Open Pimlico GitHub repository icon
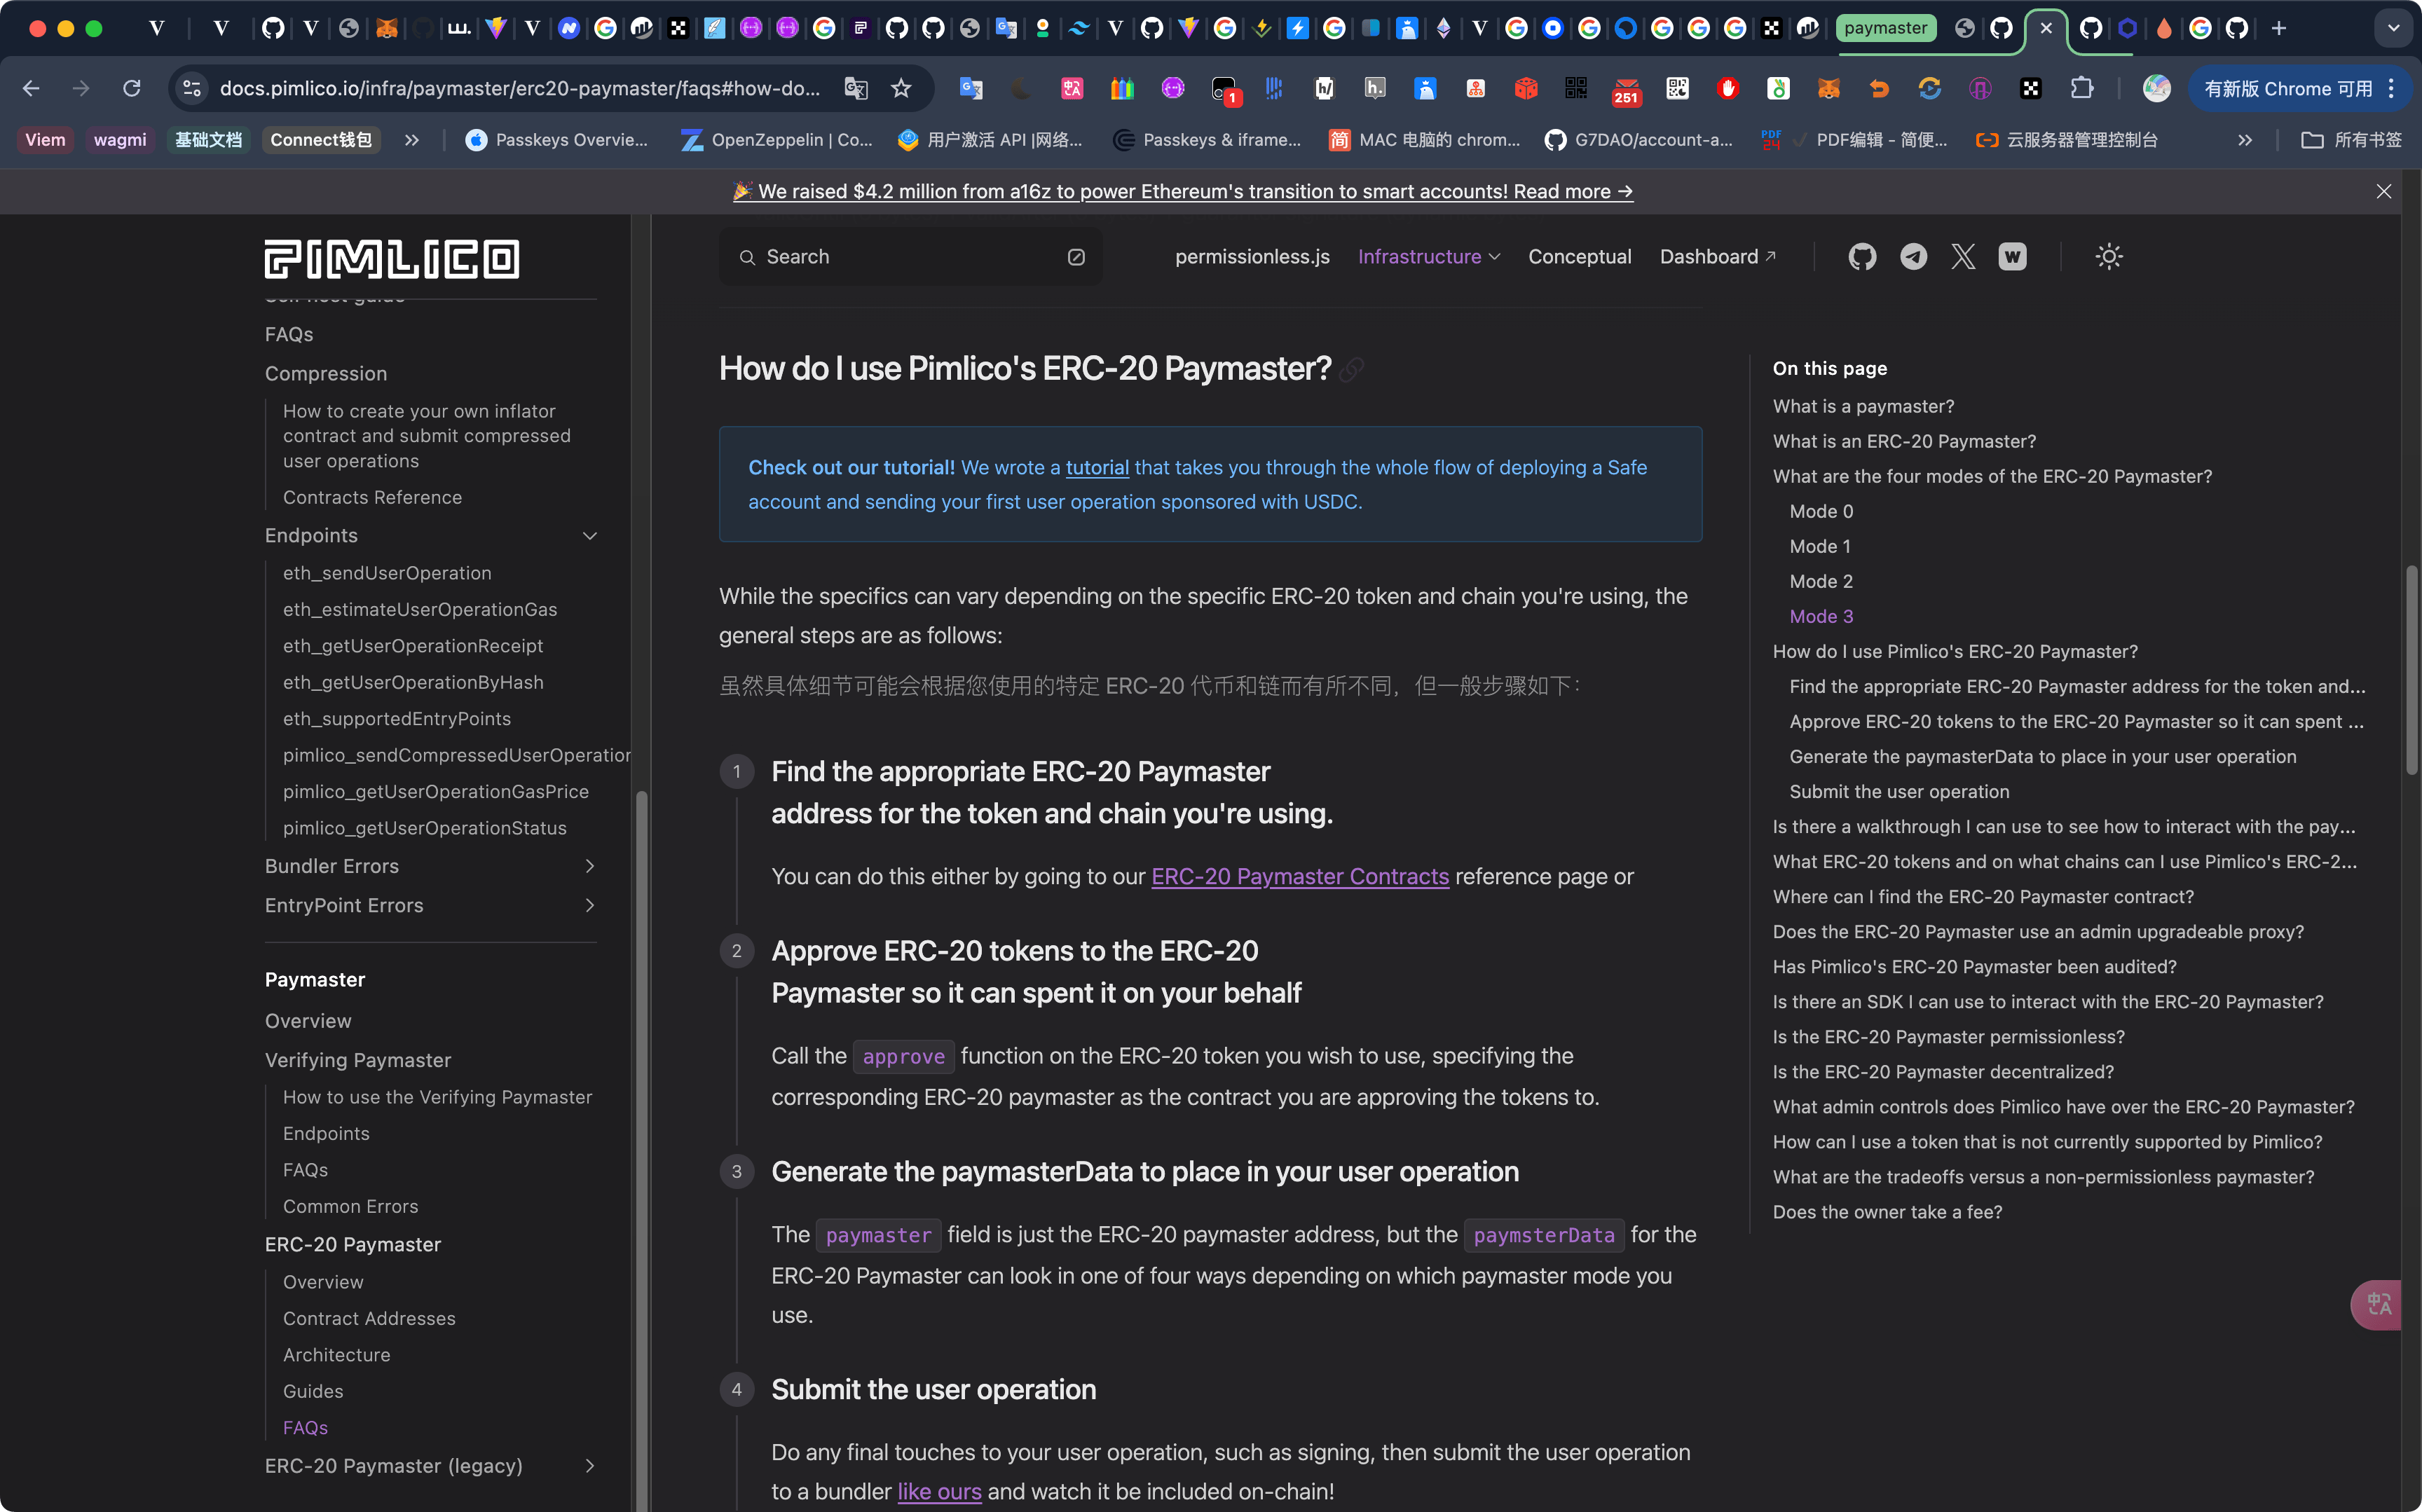This screenshot has width=2422, height=1512. 1862,257
